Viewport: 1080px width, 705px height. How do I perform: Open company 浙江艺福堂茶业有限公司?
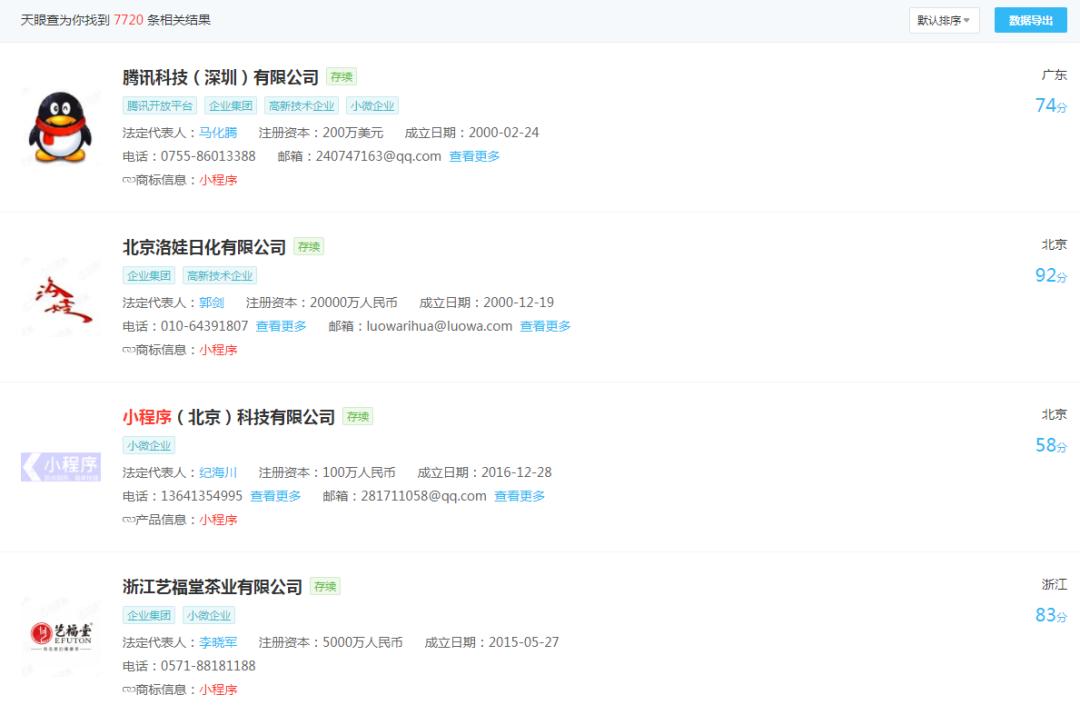click(x=212, y=587)
